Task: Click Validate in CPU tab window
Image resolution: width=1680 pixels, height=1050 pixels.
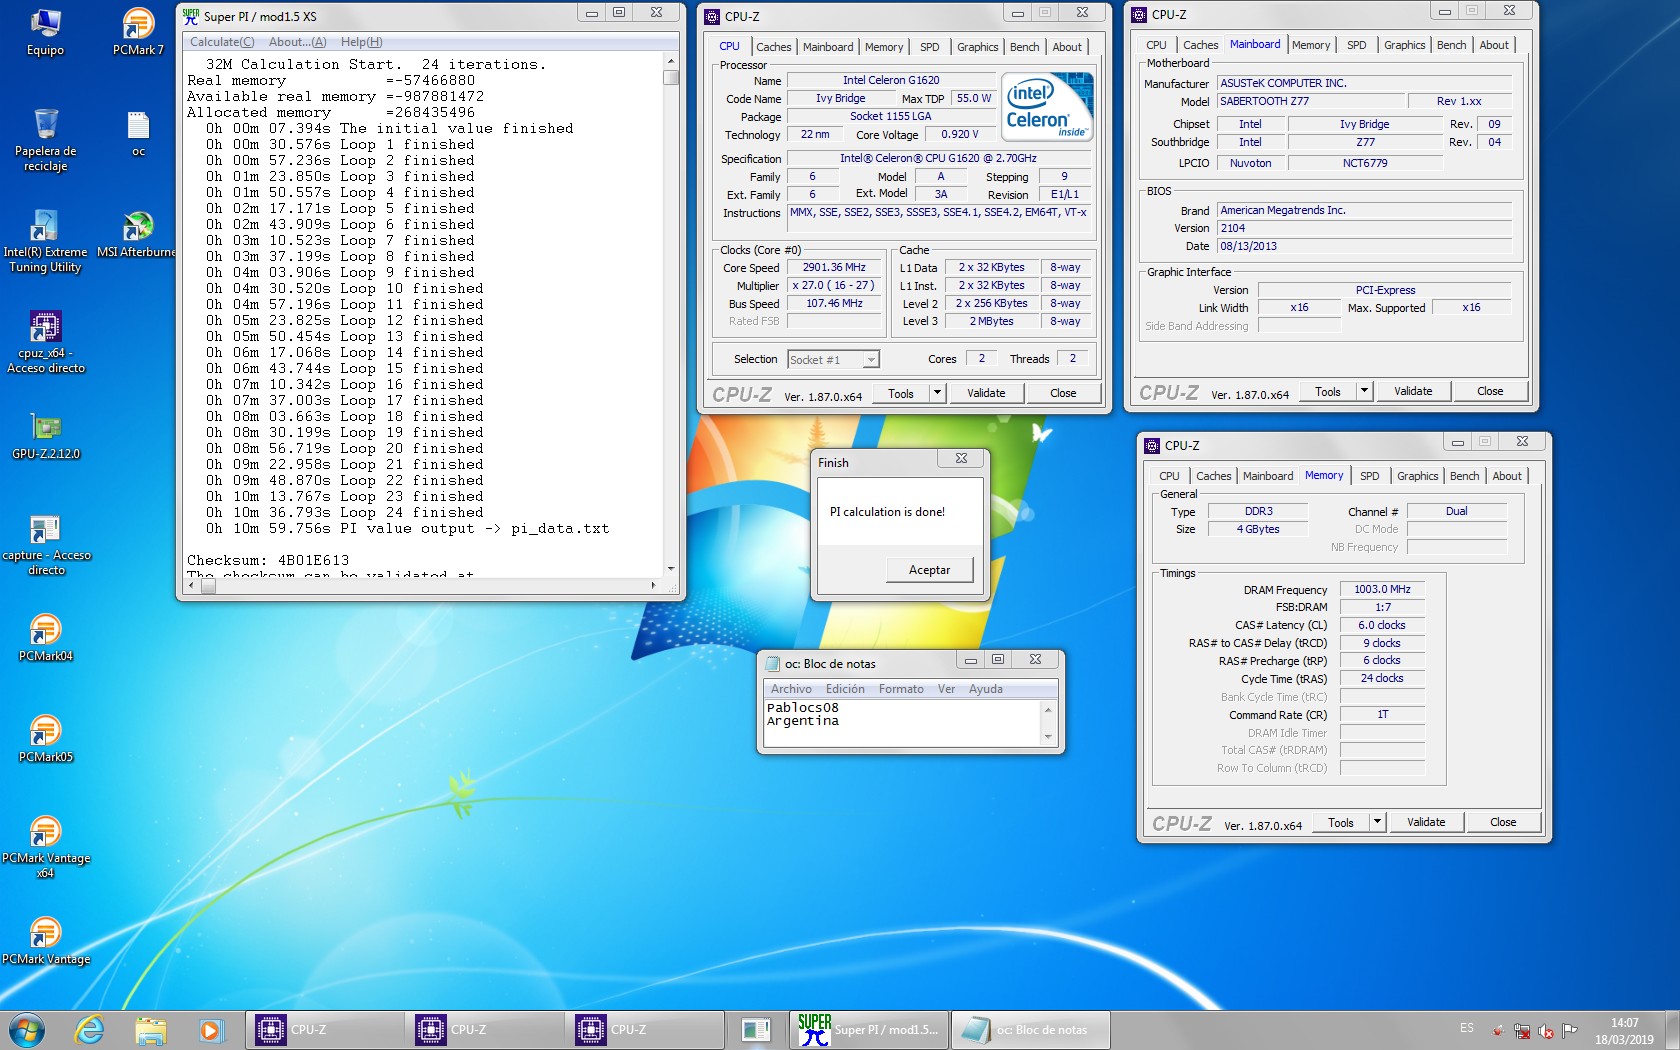Action: click(x=986, y=393)
